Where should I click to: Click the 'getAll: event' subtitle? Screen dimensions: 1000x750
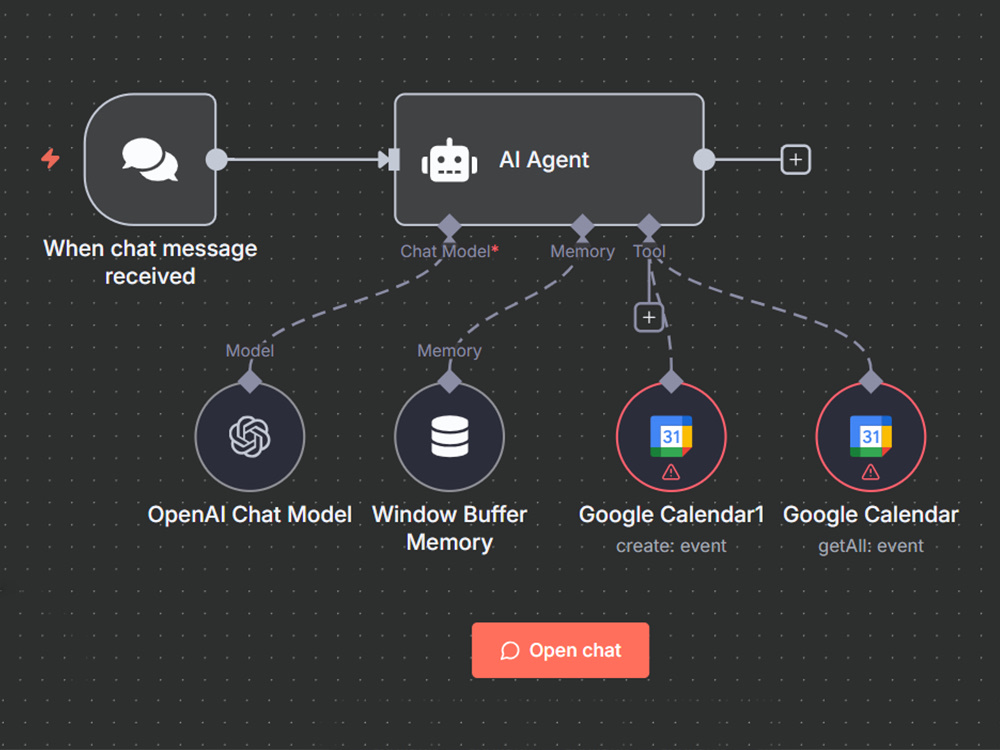point(871,546)
